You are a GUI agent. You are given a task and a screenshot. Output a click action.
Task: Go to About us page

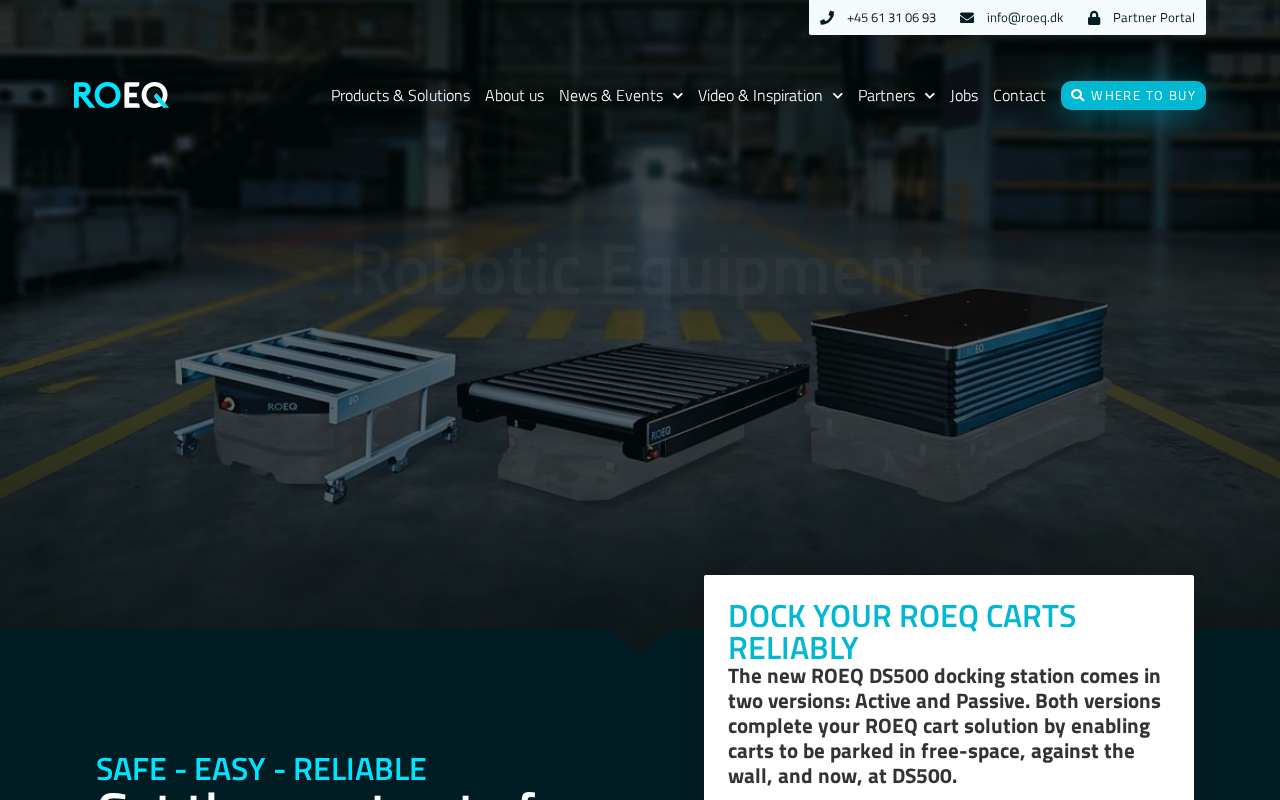[x=514, y=95]
